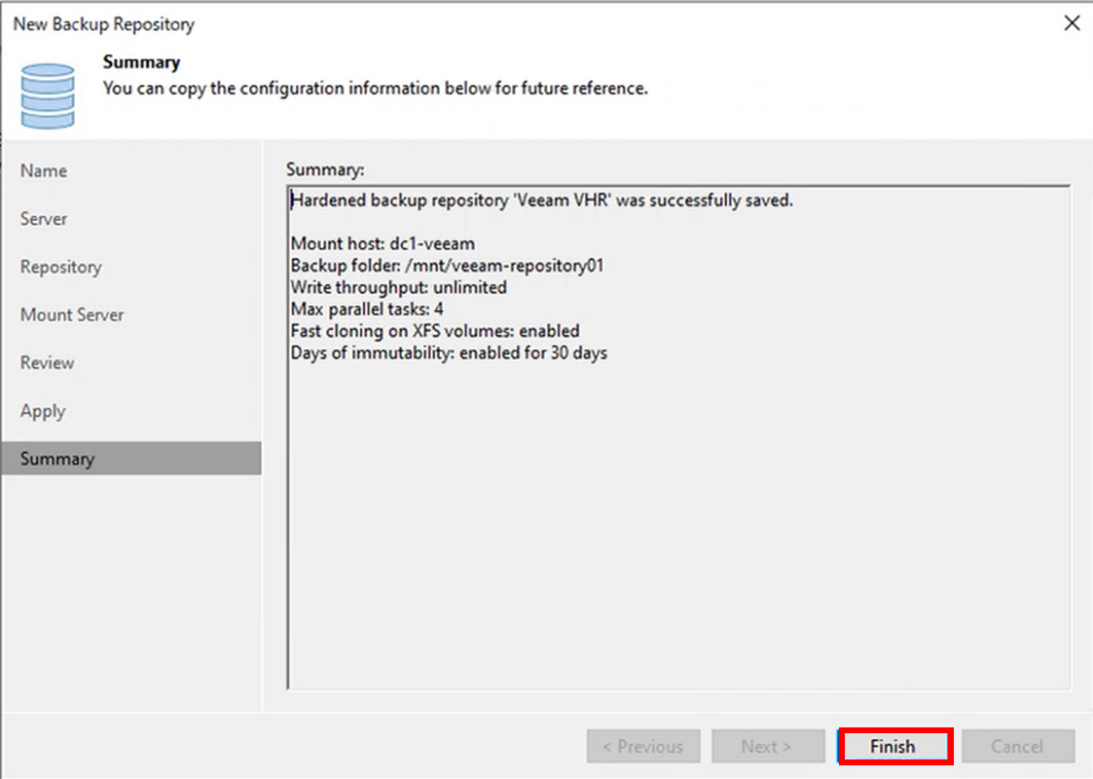Click the 'Summary:' label above the text box
Image resolution: width=1093 pixels, height=779 pixels.
click(325, 169)
